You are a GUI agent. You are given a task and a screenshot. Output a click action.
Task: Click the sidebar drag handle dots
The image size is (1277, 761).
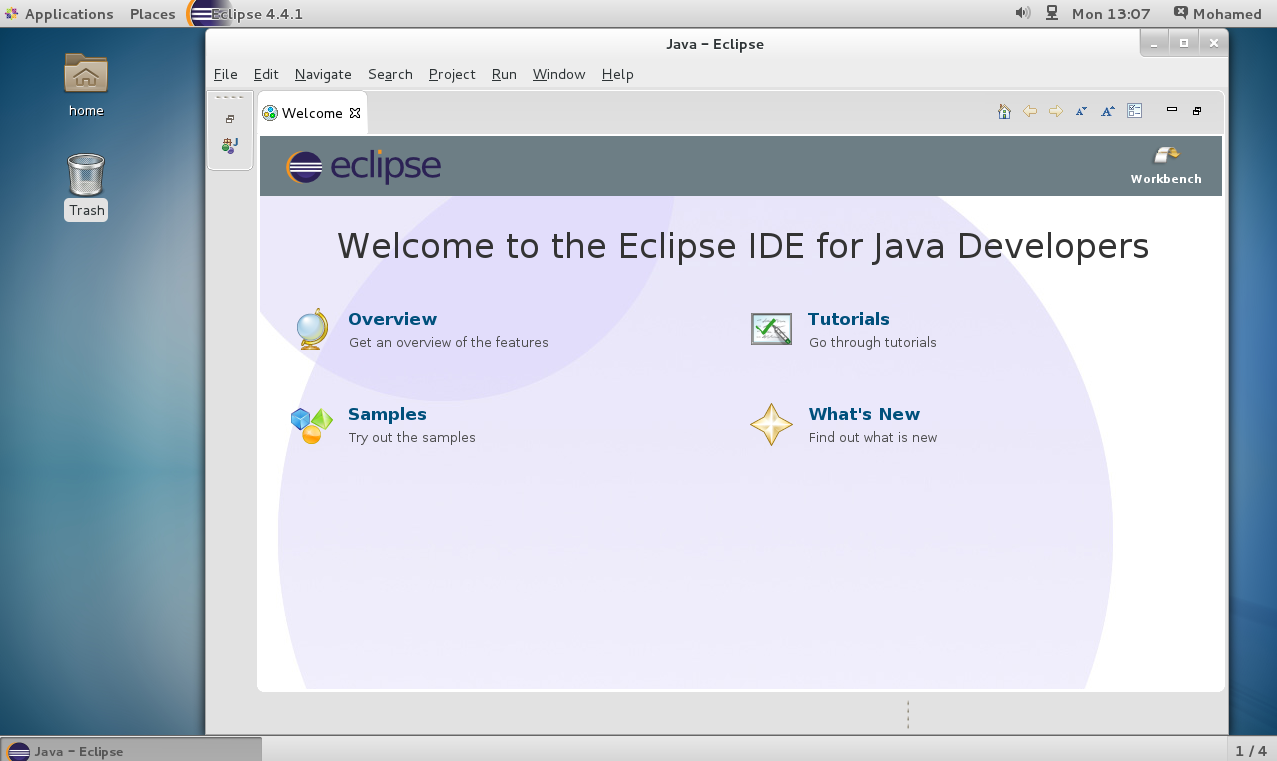pyautogui.click(x=230, y=97)
